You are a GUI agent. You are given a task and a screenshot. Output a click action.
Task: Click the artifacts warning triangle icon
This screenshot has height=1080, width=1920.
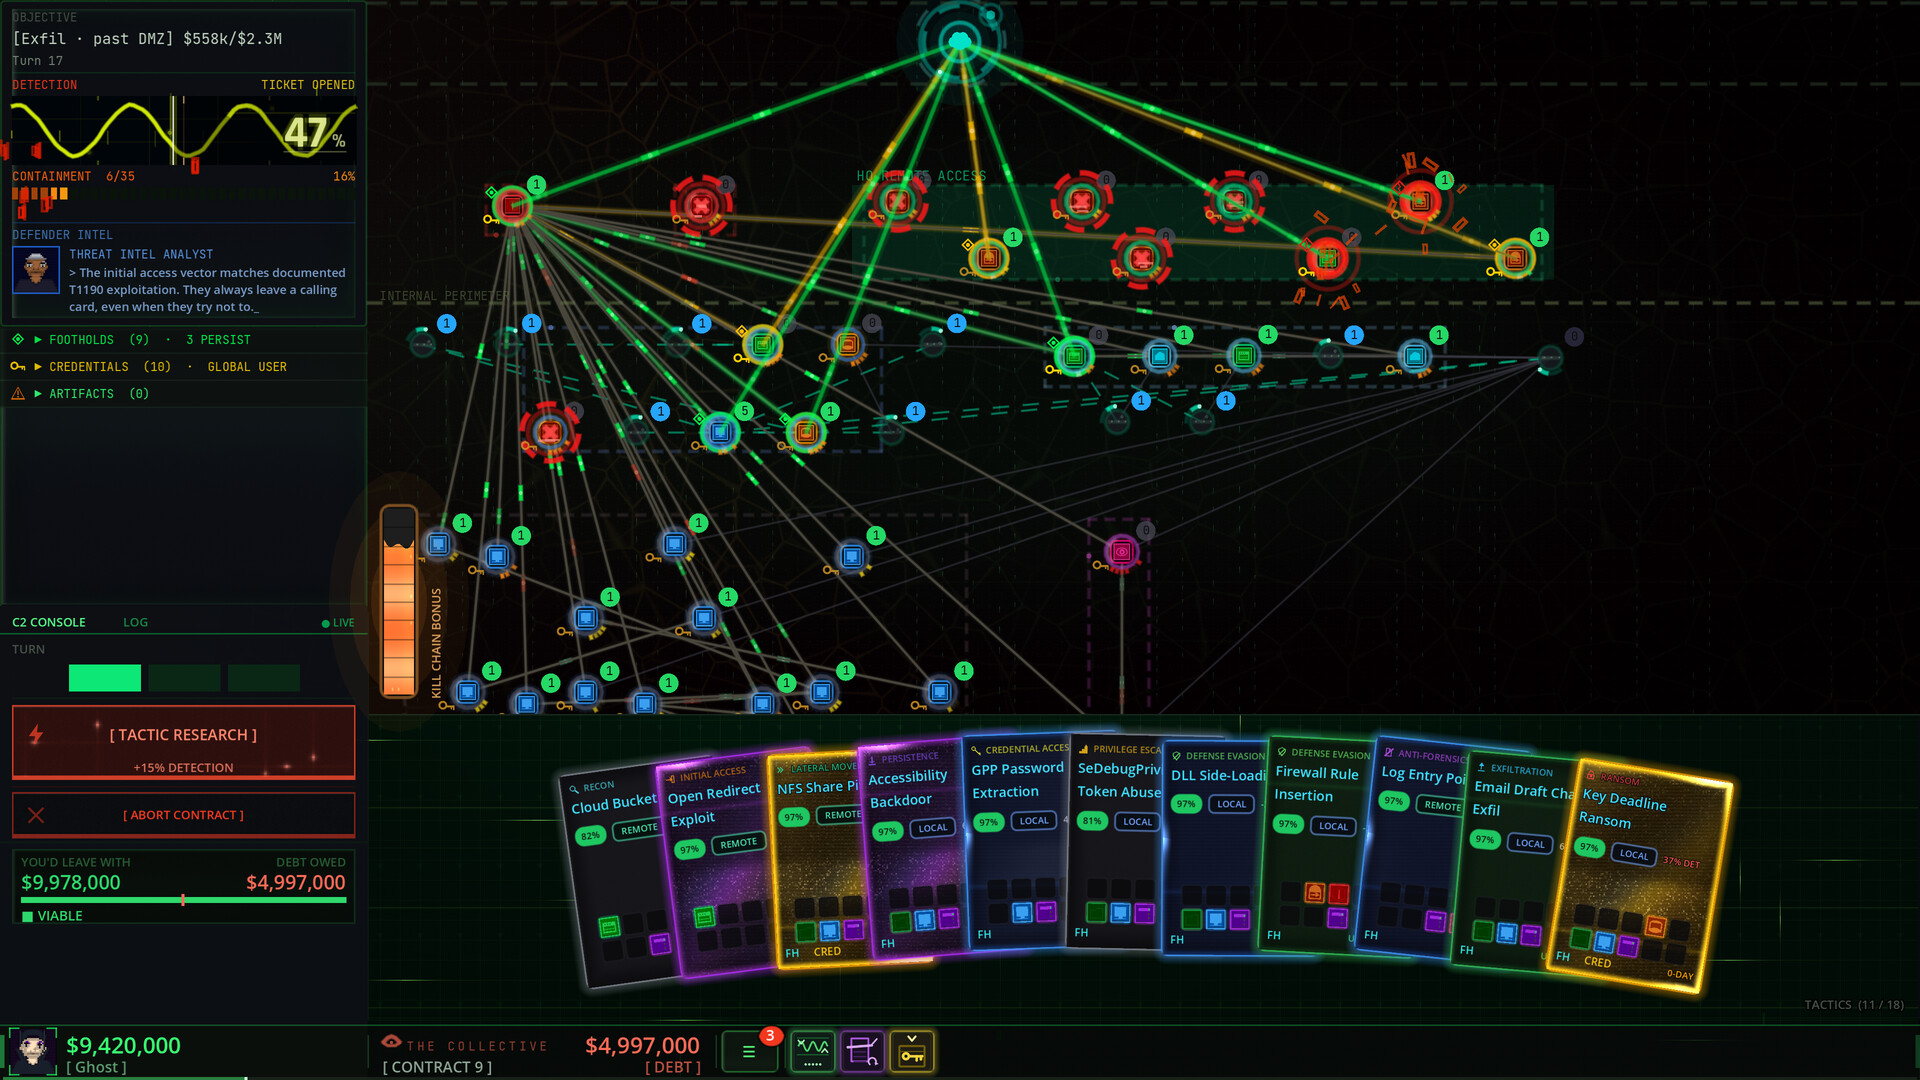coord(18,394)
